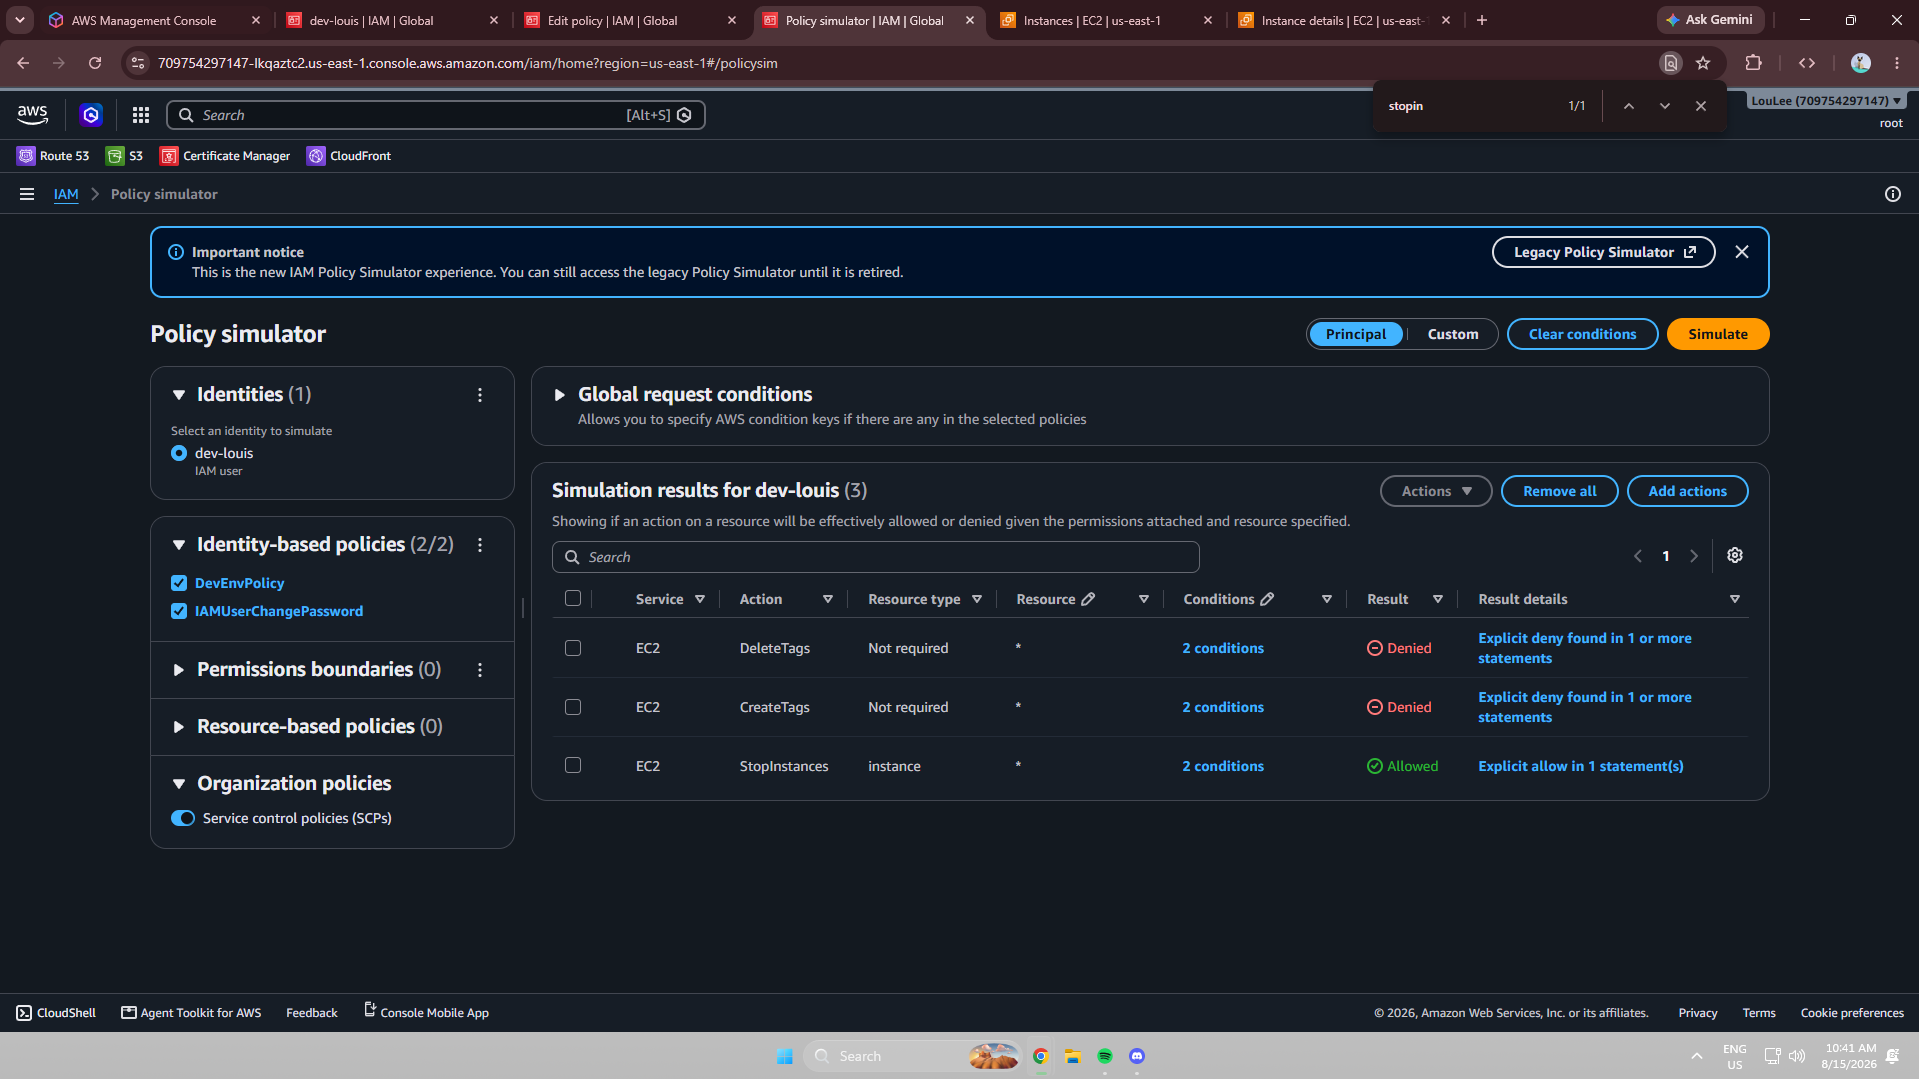Viewport: 1919px width, 1079px height.
Task: Click the Windows Start button
Action: tap(785, 1056)
